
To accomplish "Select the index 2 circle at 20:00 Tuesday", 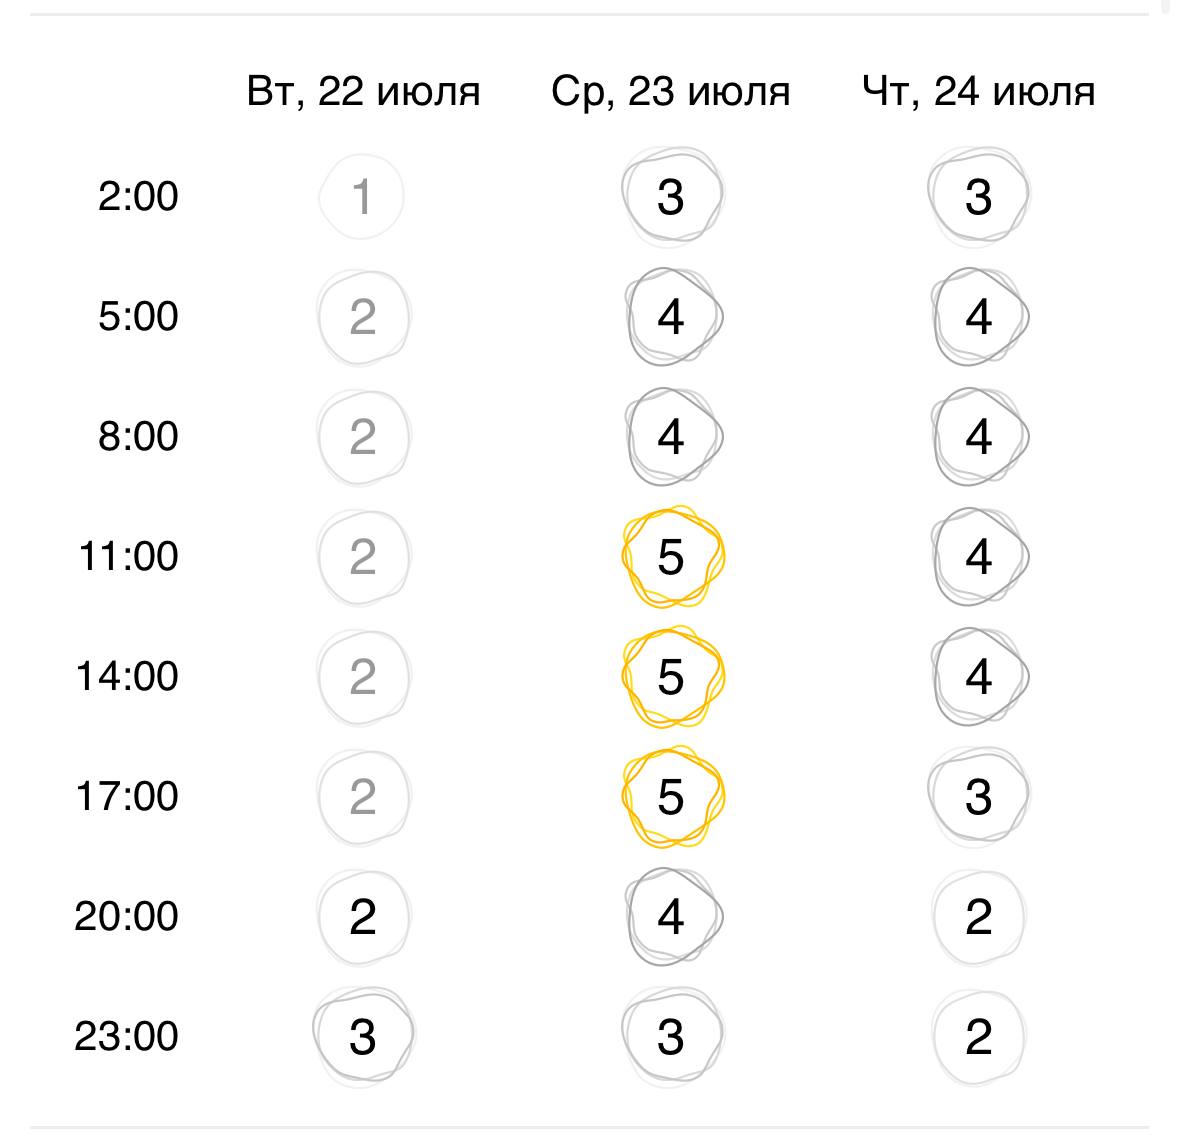I will tap(363, 917).
